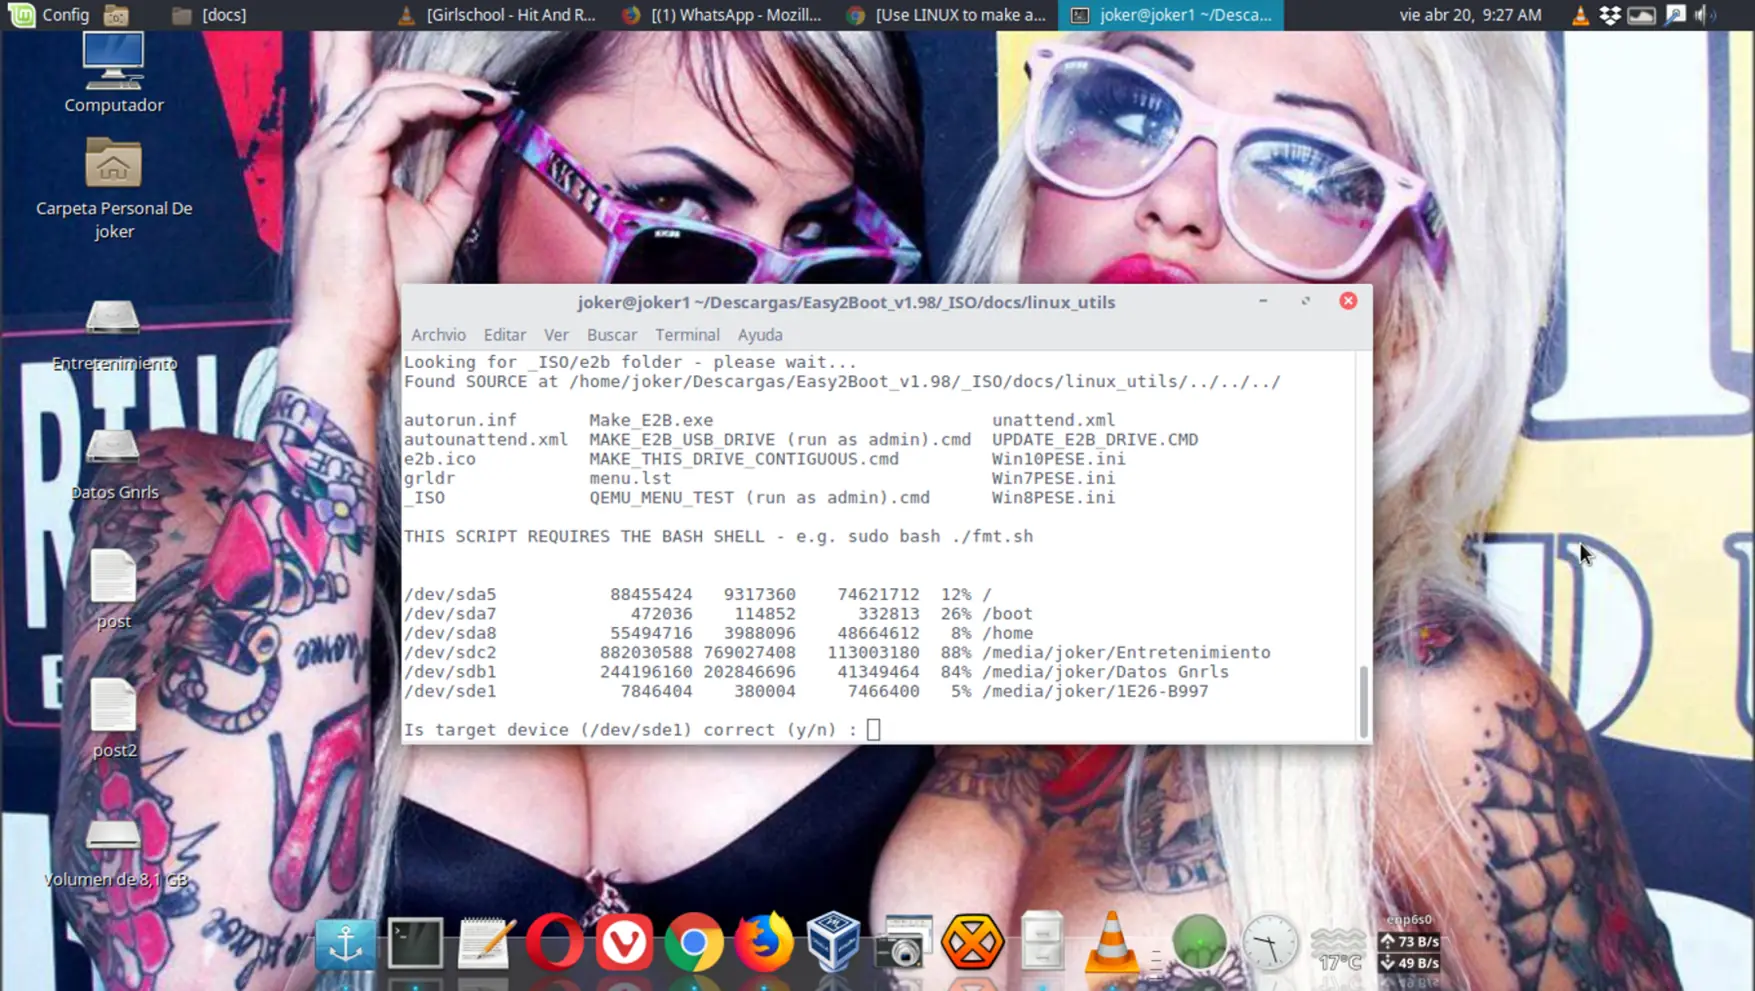The height and width of the screenshot is (991, 1755).
Task: Click the date and time in the panel
Action: click(x=1470, y=15)
